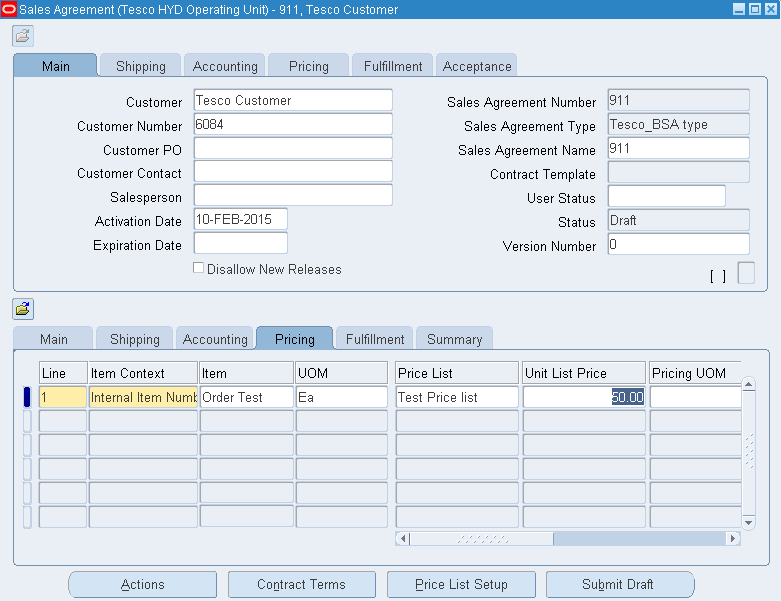Click the Ea UOM cell

pos(342,397)
